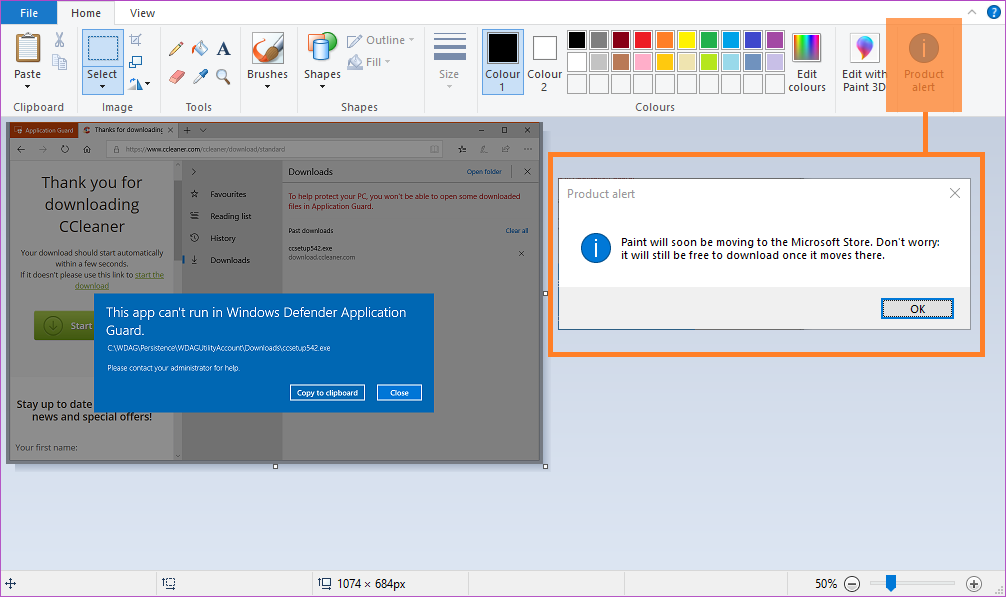This screenshot has height=597, width=1006.
Task: Click the Shapes gallery icon
Action: click(x=321, y=48)
